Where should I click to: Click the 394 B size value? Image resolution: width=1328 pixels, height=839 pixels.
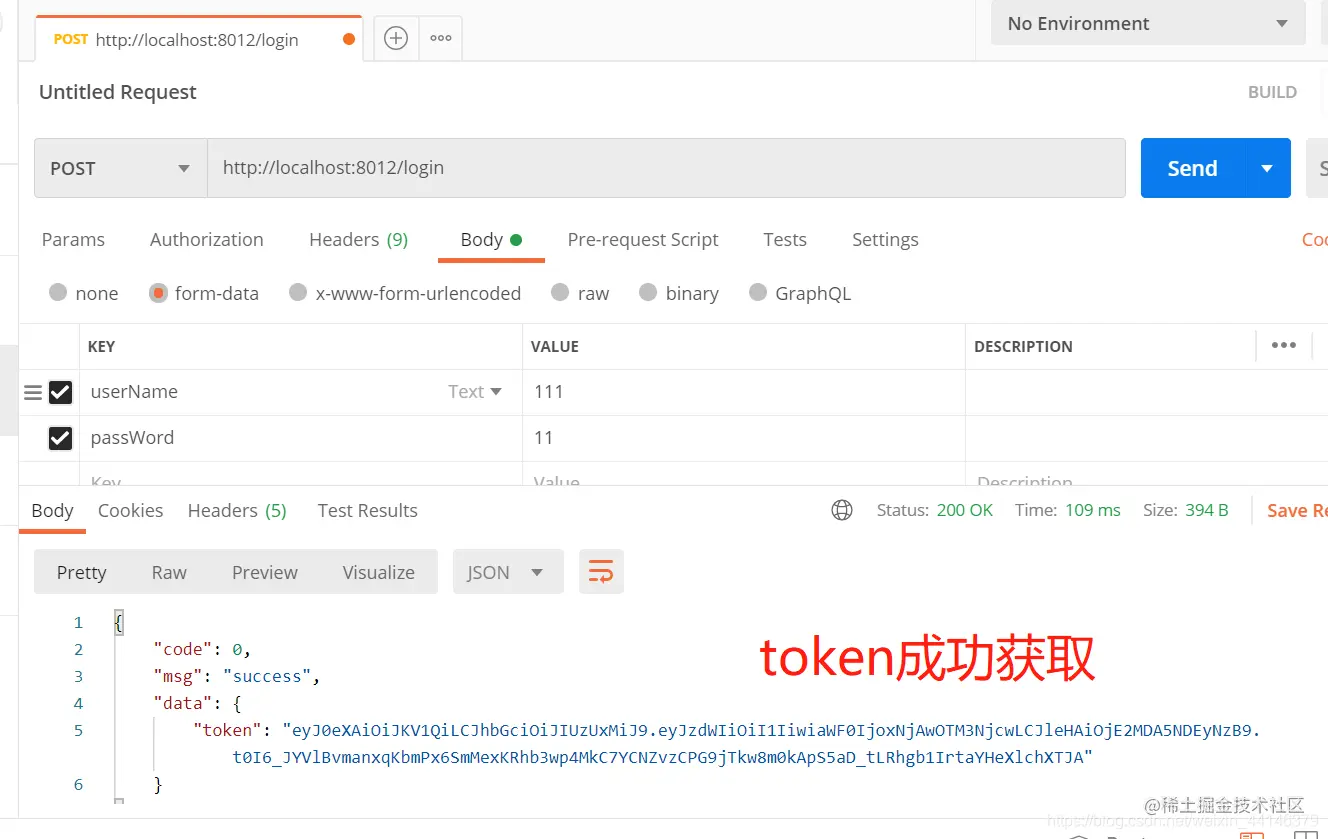click(1207, 510)
